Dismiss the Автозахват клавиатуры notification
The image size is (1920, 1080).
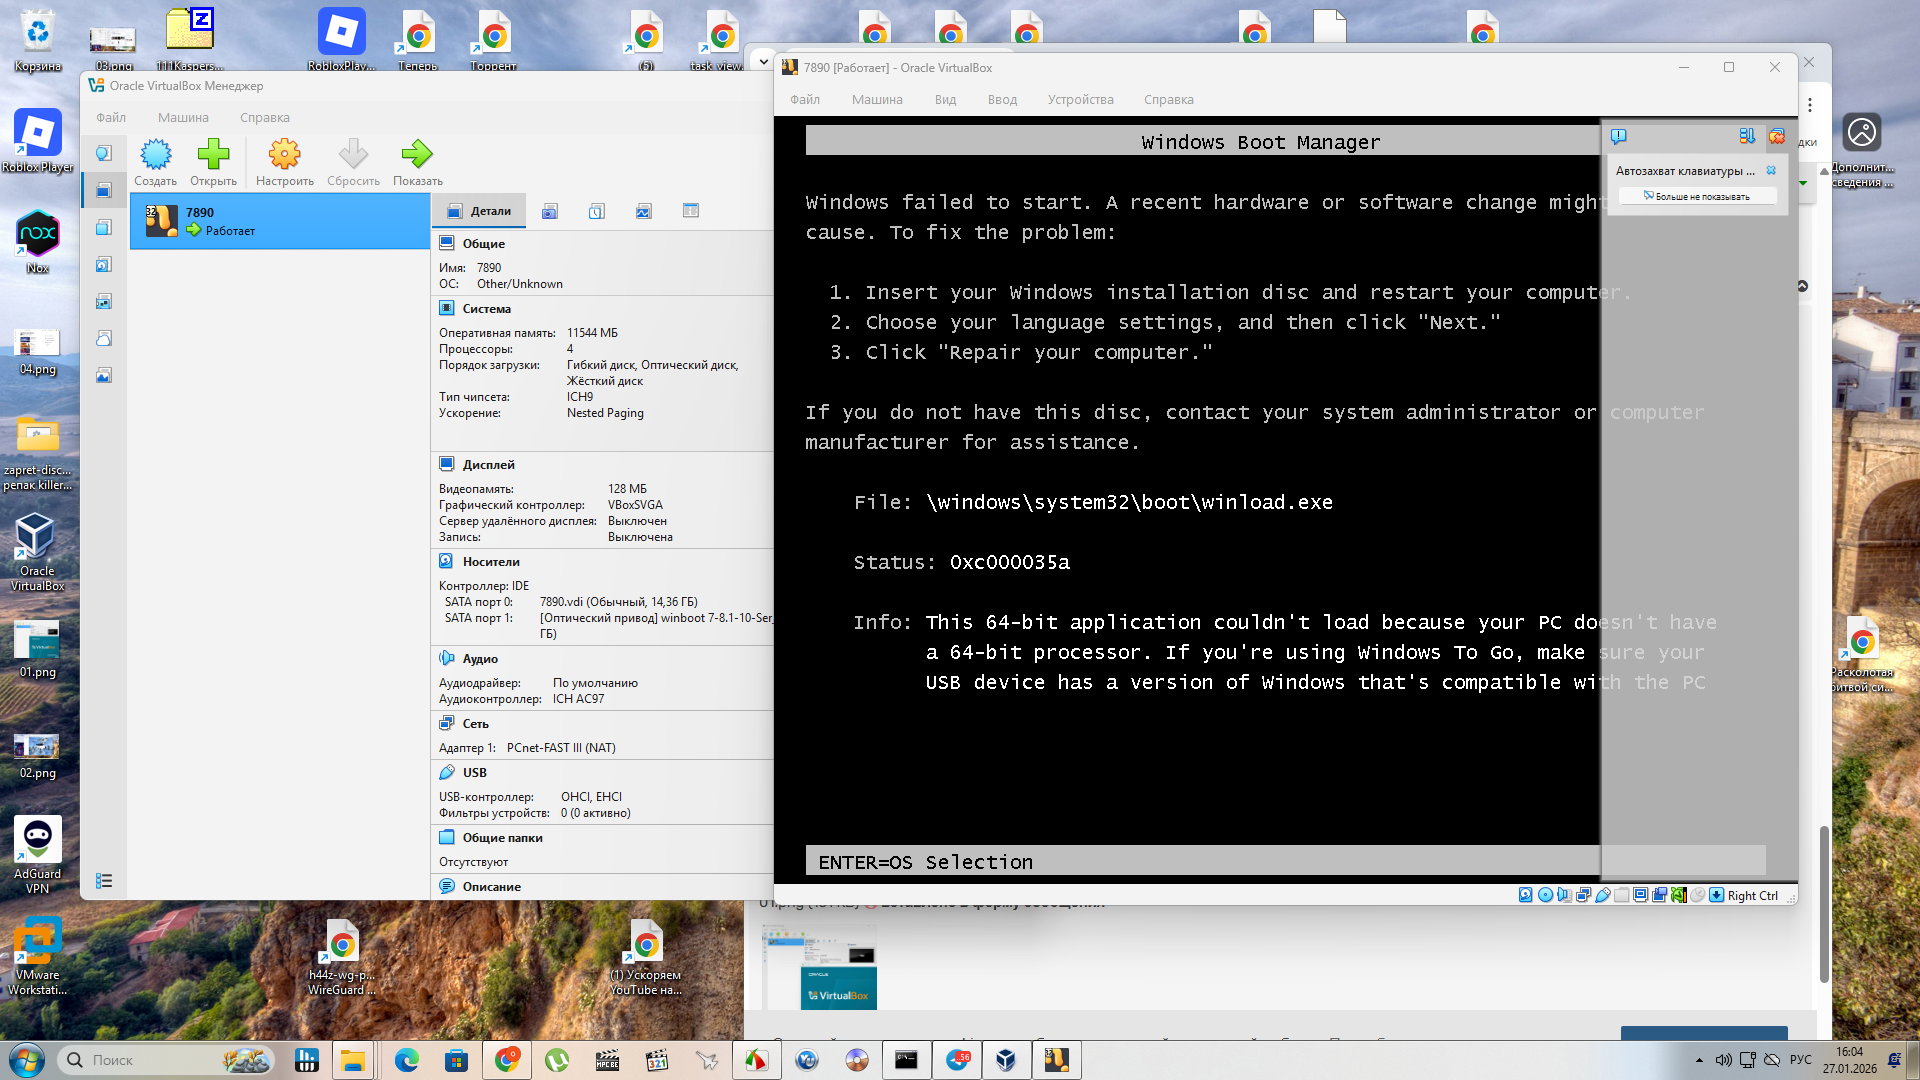click(x=1771, y=171)
